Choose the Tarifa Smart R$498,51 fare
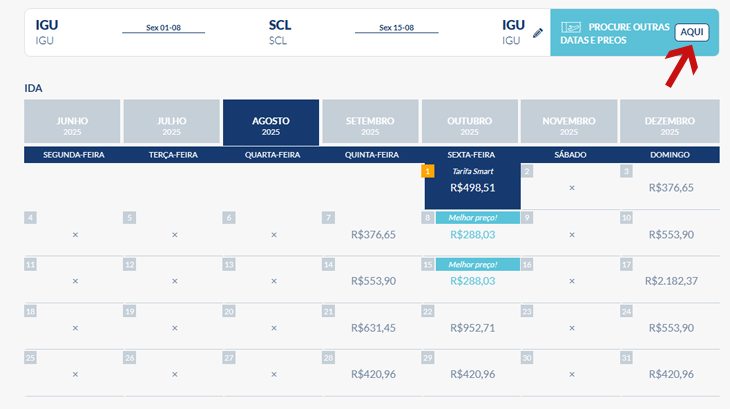The width and height of the screenshot is (730, 409). 473,186
